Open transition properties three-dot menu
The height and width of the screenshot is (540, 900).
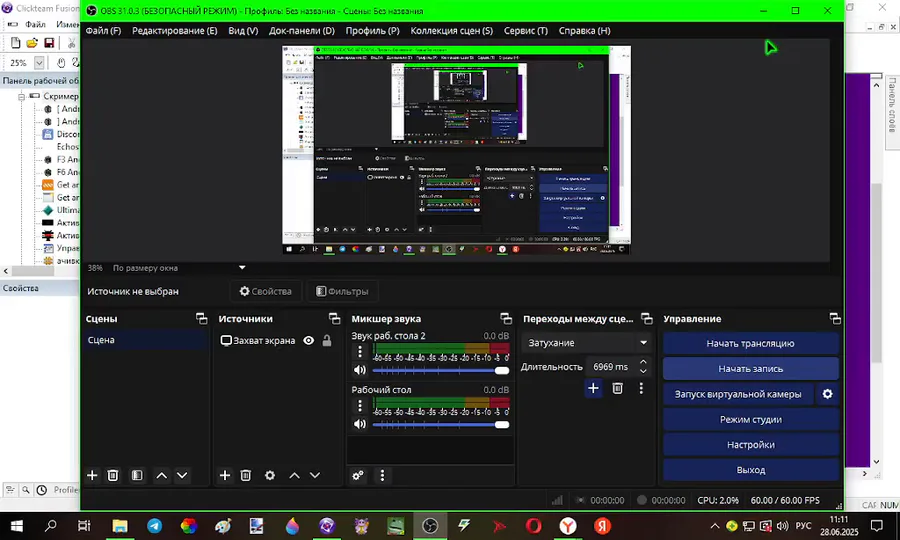[641, 389]
